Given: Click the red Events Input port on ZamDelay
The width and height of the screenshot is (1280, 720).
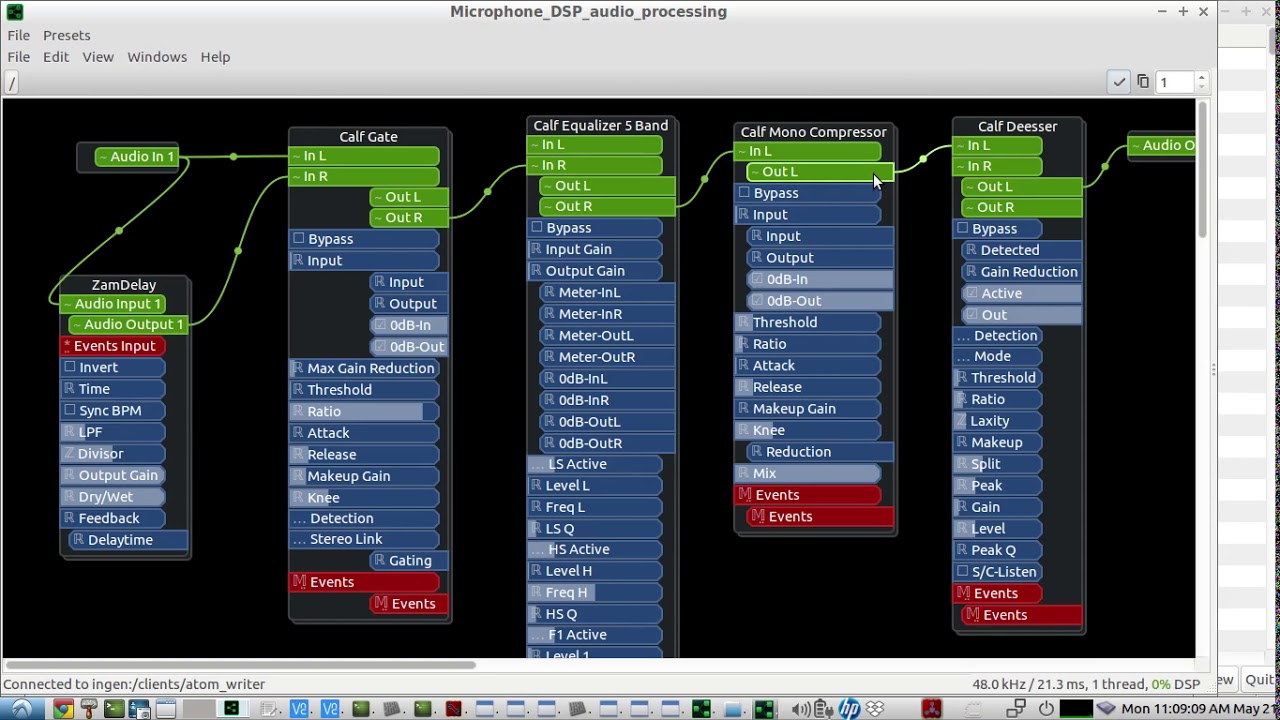Looking at the screenshot, I should pos(113,346).
